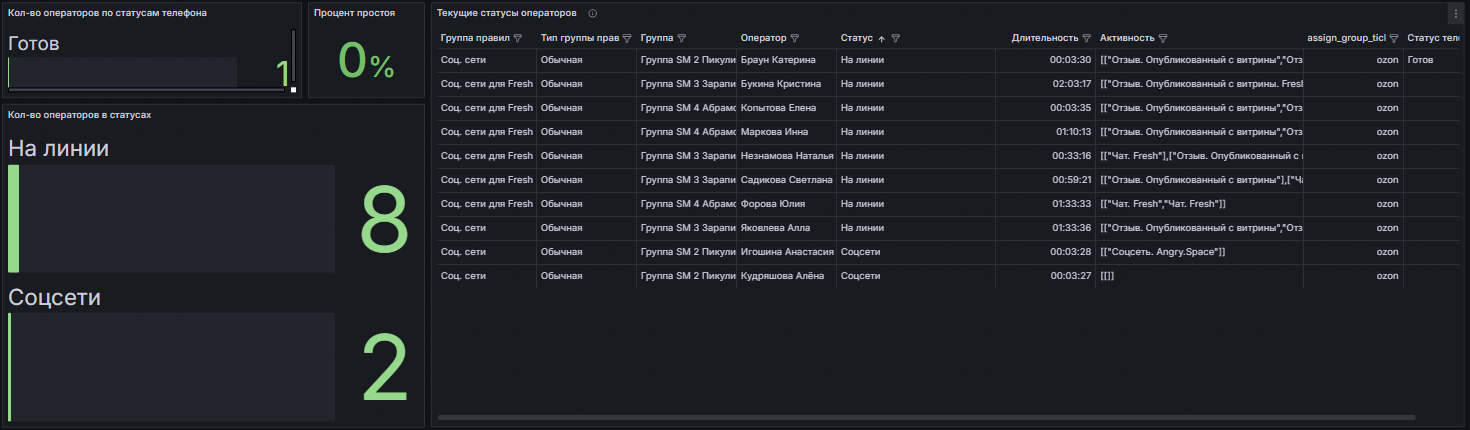Screen dimensions: 1470x430
Task: Select the Оператор column header
Action: (763, 38)
